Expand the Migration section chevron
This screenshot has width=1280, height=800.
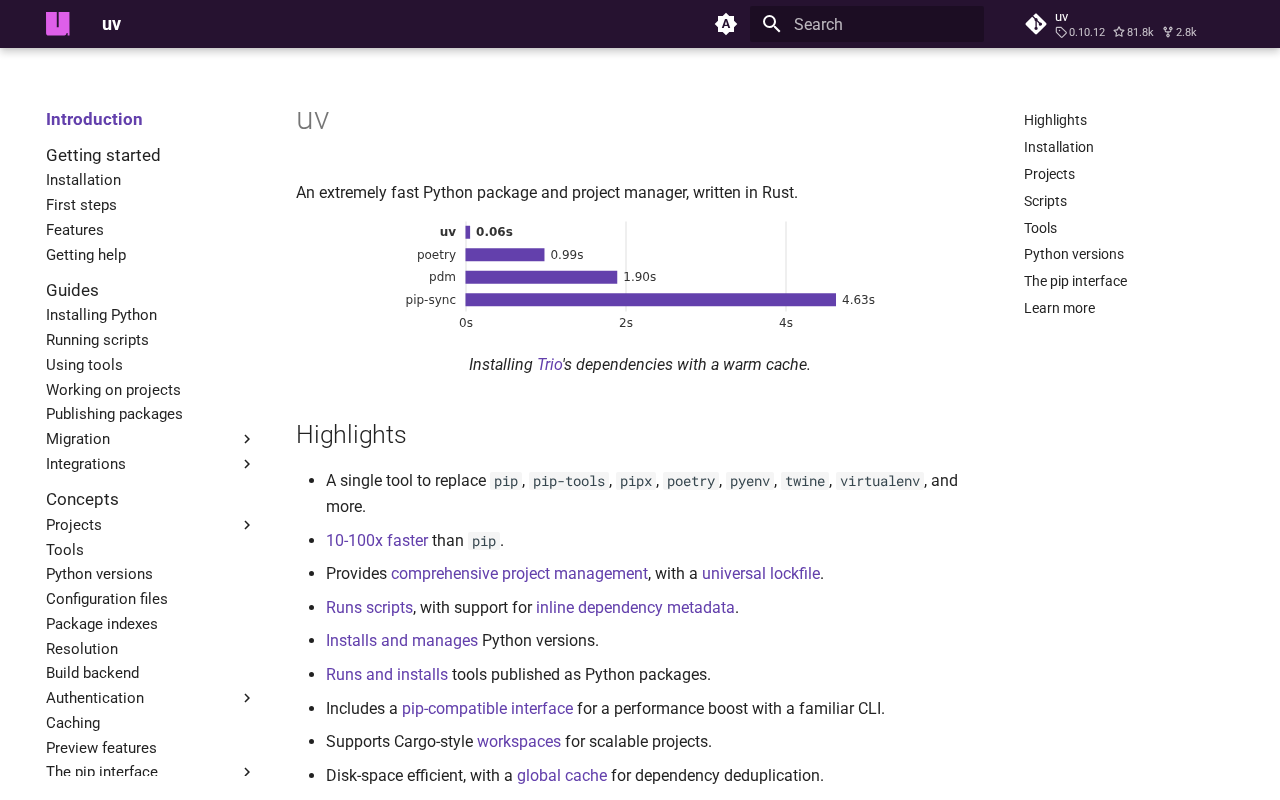pyautogui.click(x=247, y=439)
